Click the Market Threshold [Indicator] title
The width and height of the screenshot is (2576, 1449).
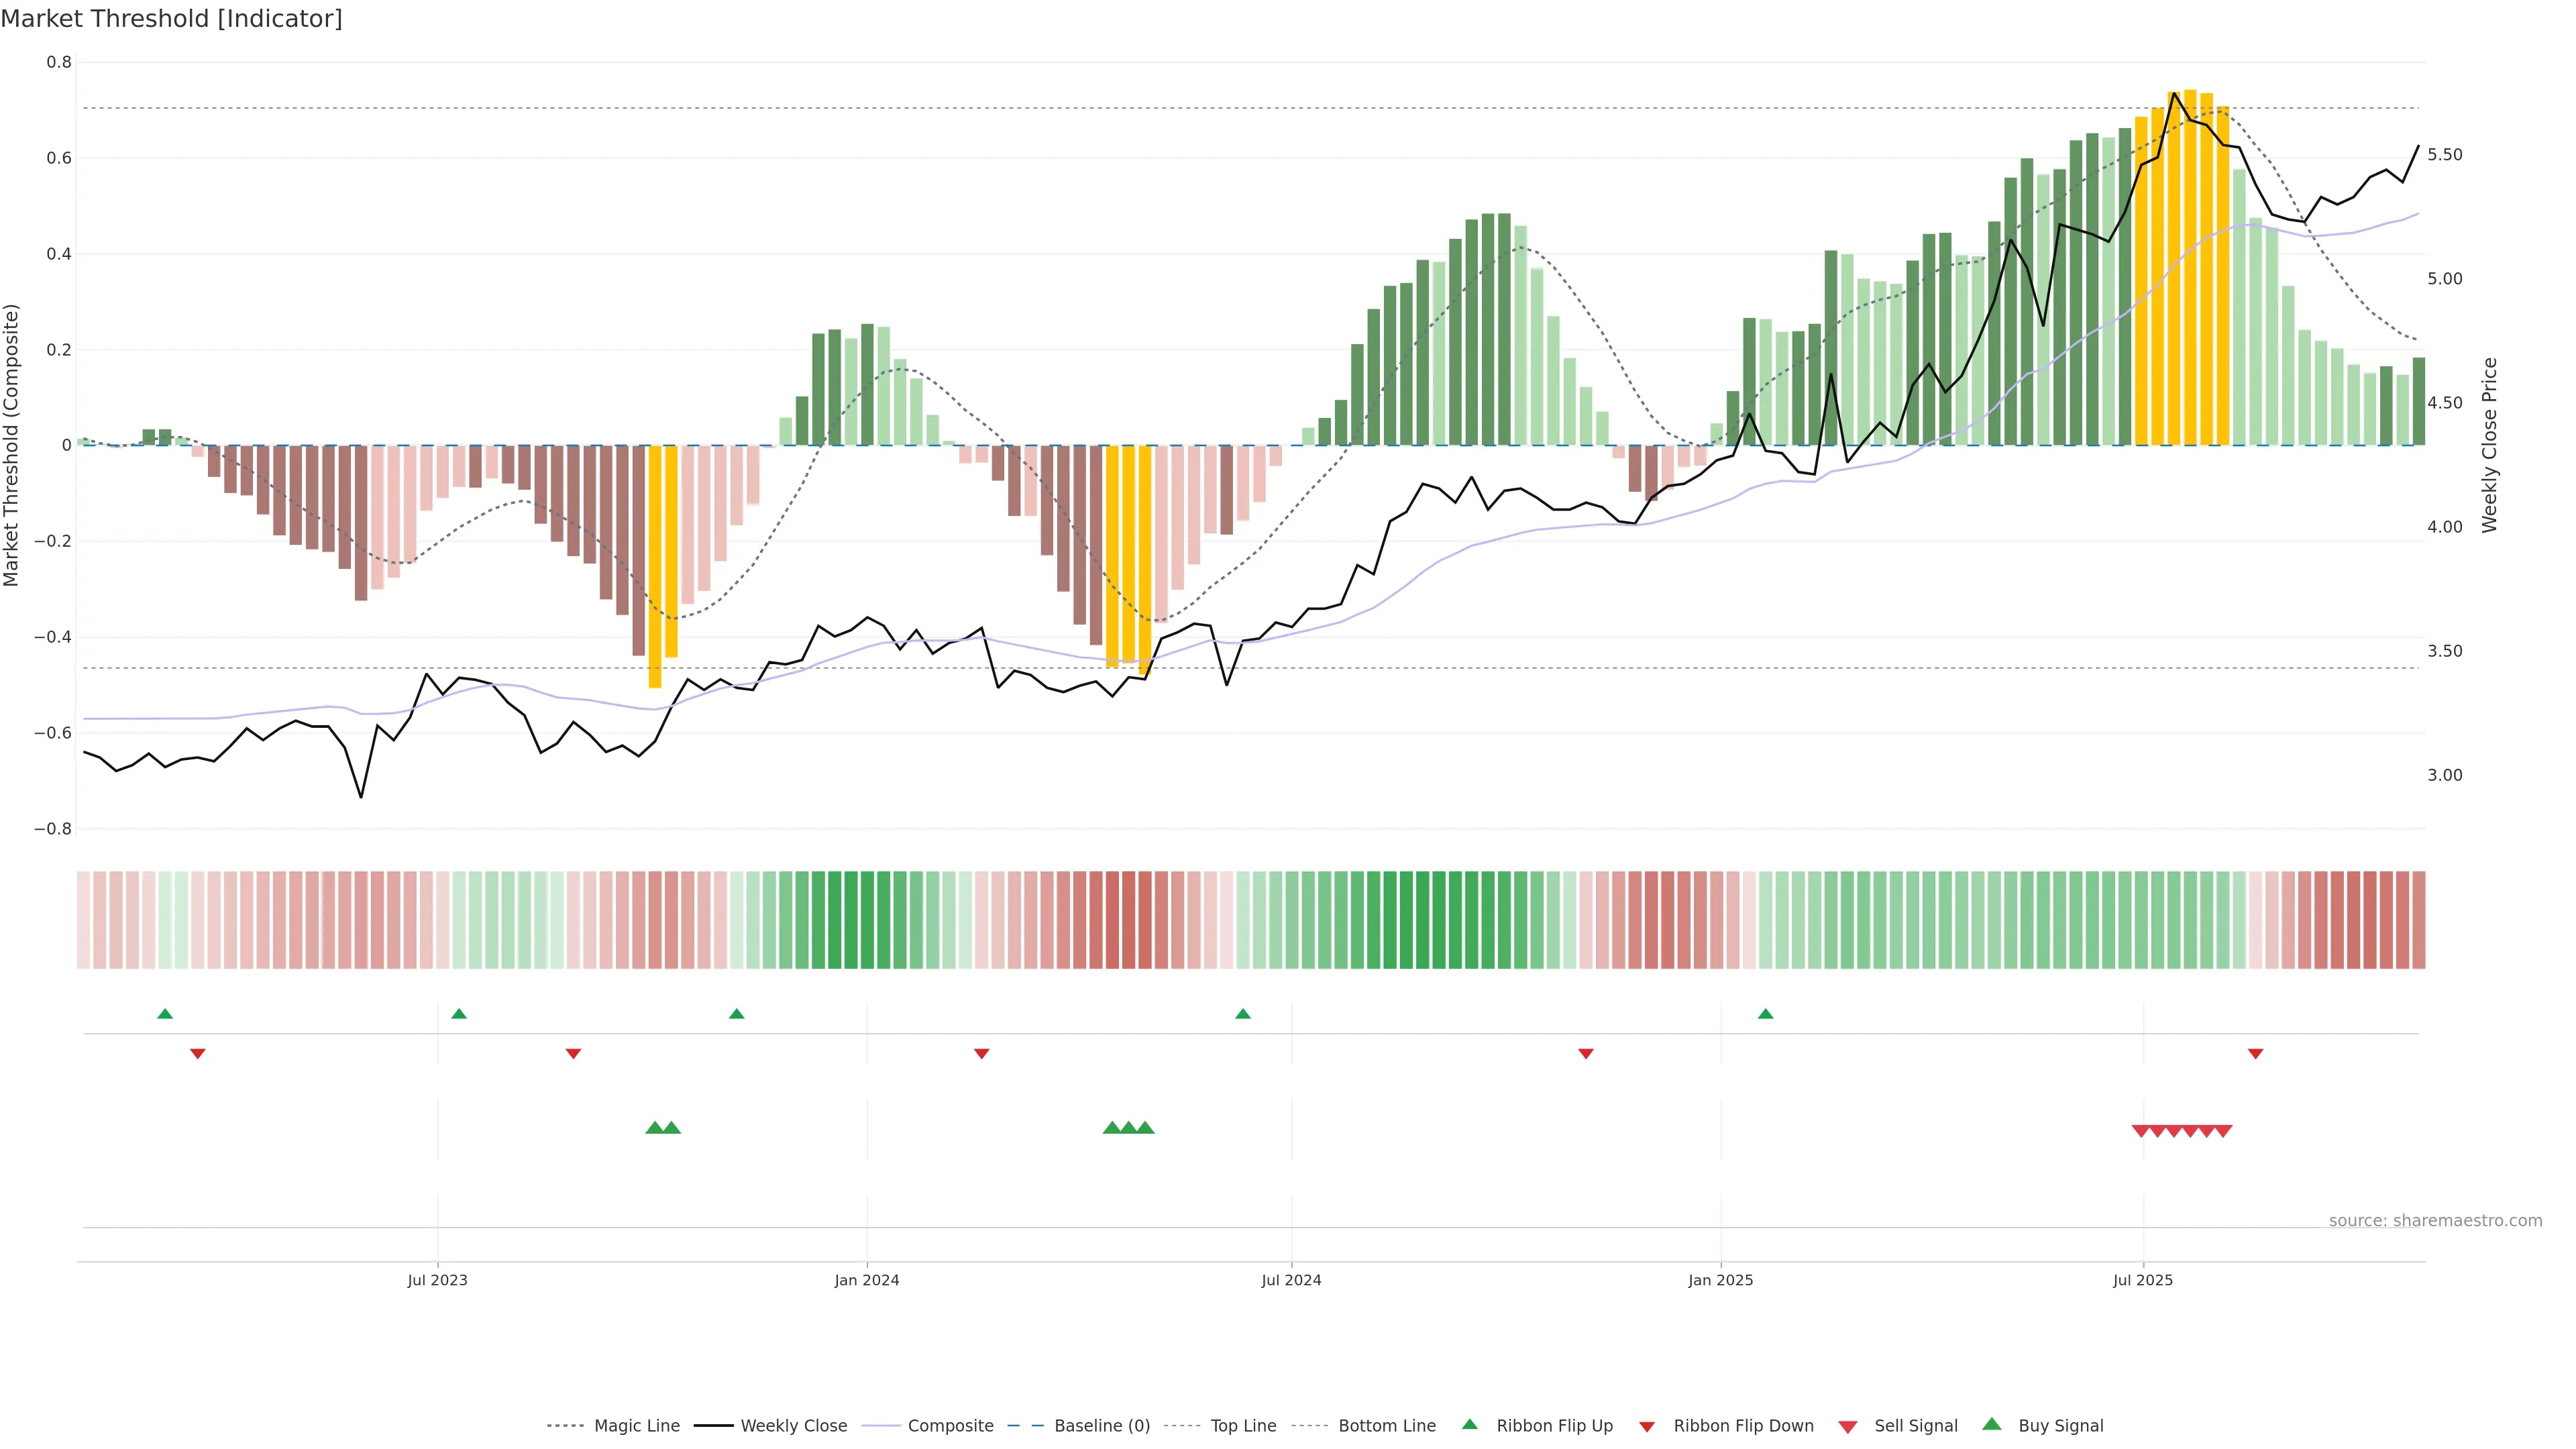click(x=171, y=19)
